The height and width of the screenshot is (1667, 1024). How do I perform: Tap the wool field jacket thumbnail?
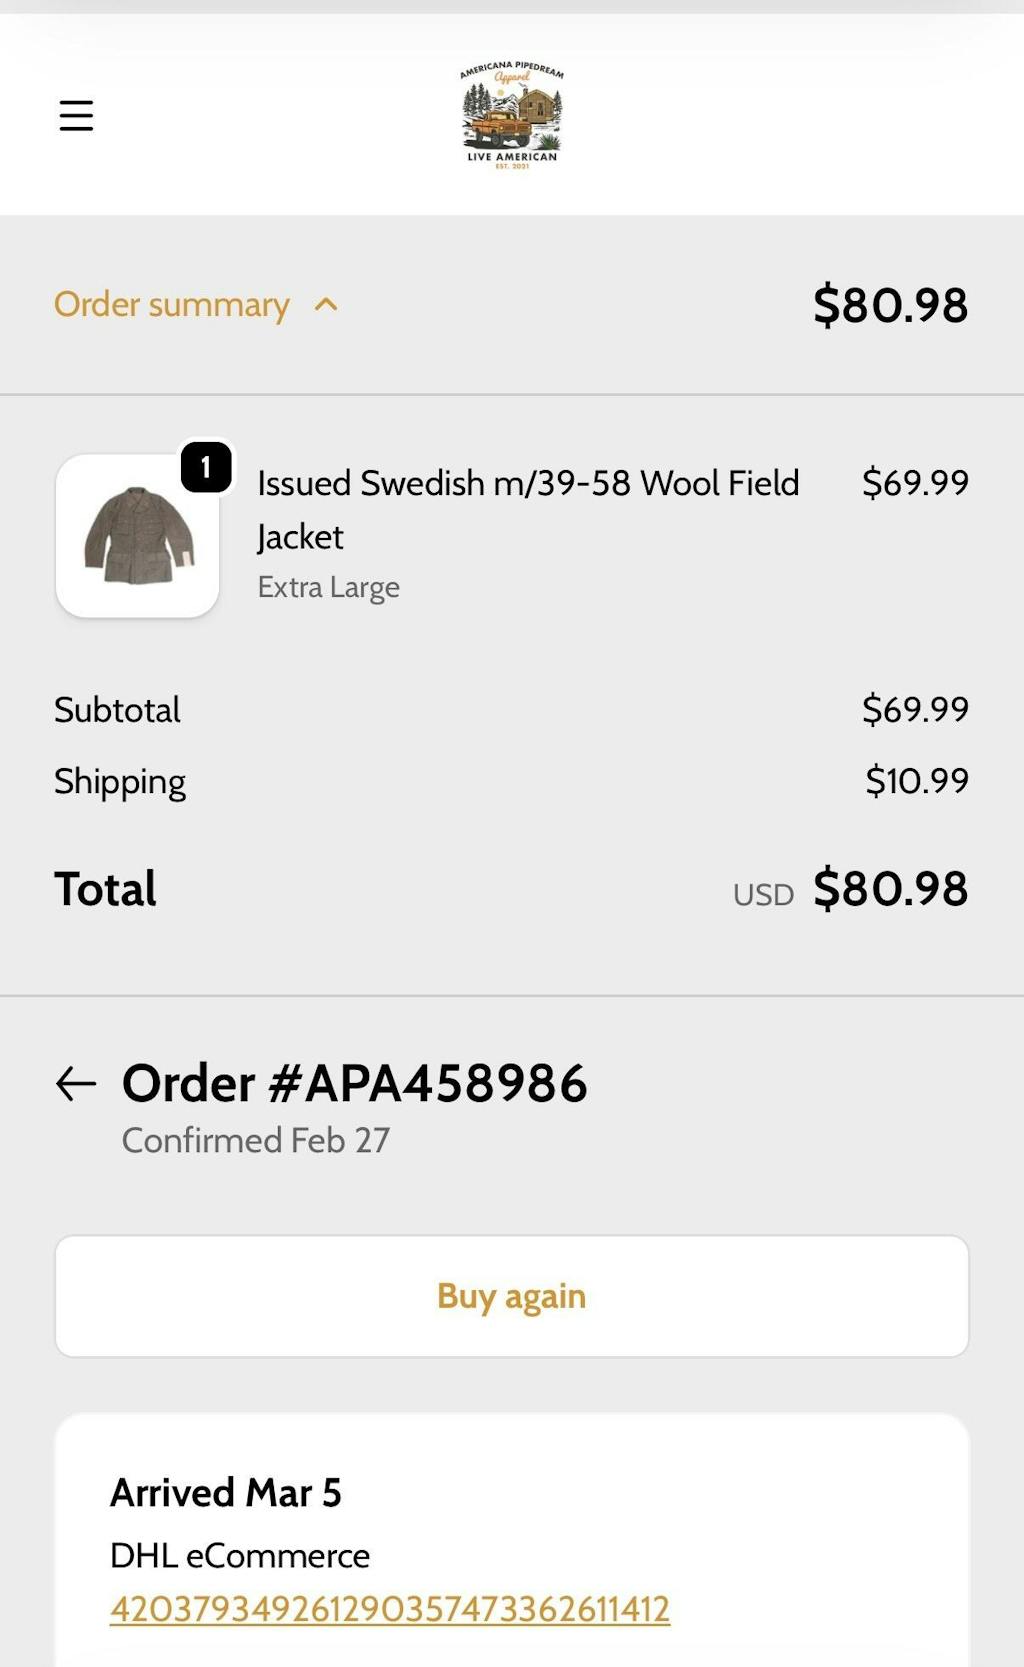click(x=138, y=537)
